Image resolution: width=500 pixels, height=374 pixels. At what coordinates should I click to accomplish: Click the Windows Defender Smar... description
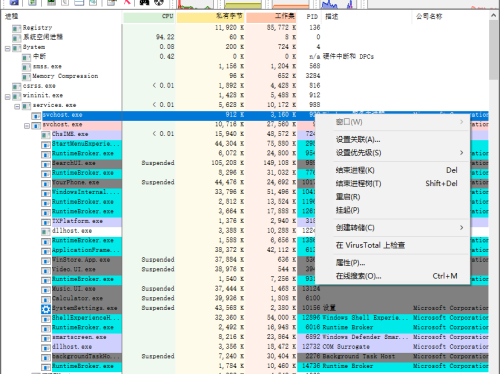pos(365,337)
